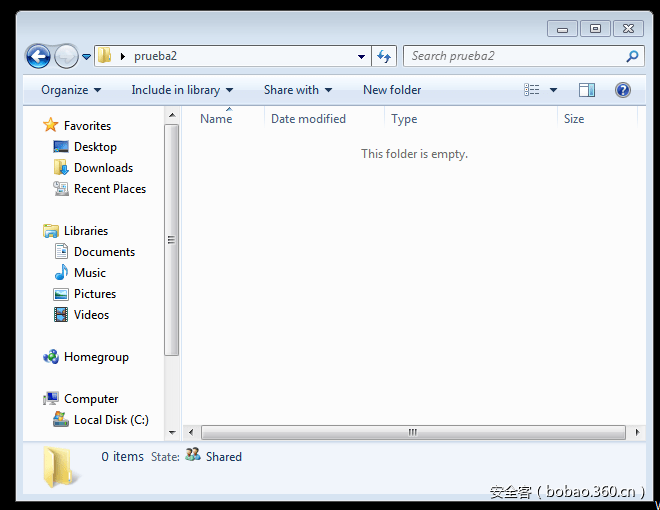Click the Local Disk drive icon
Image resolution: width=660 pixels, height=510 pixels.
(x=61, y=419)
